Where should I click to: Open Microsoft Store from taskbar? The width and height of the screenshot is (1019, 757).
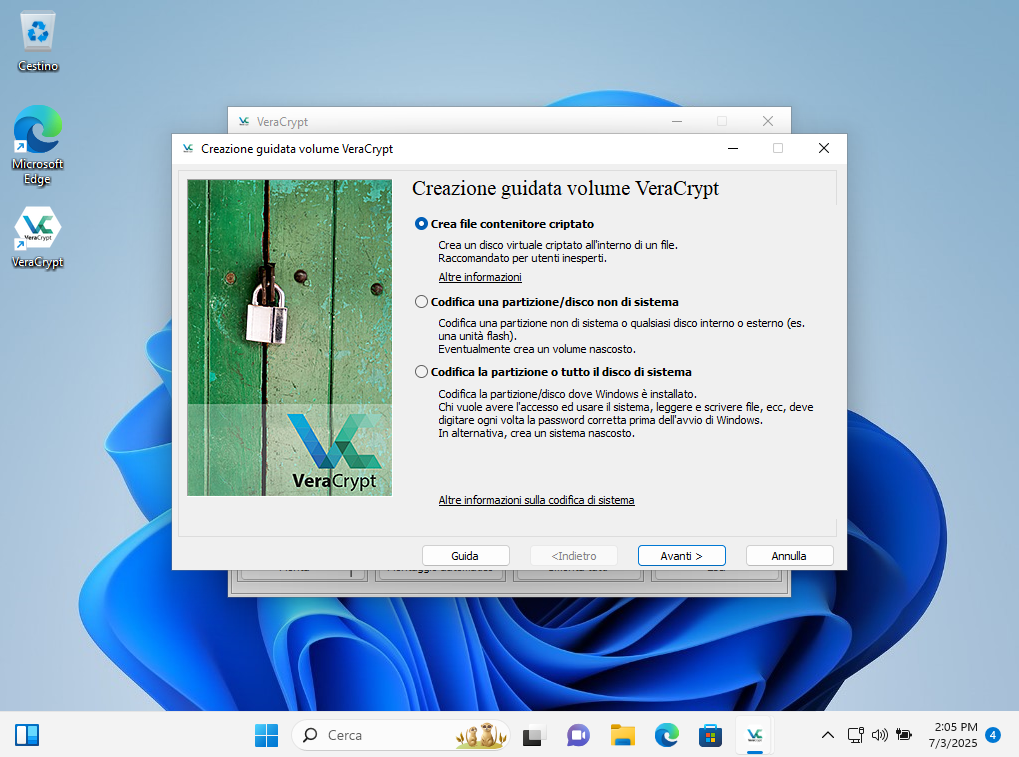point(710,735)
